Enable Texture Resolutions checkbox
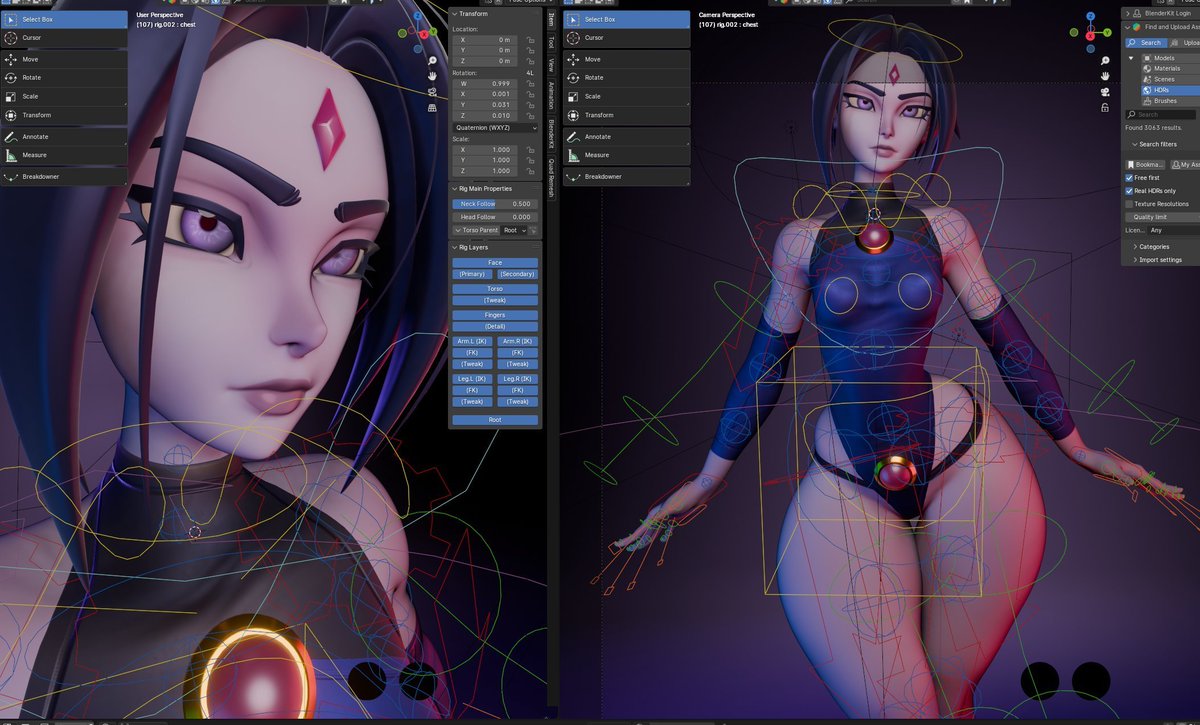The height and width of the screenshot is (725, 1200). pyautogui.click(x=1130, y=204)
